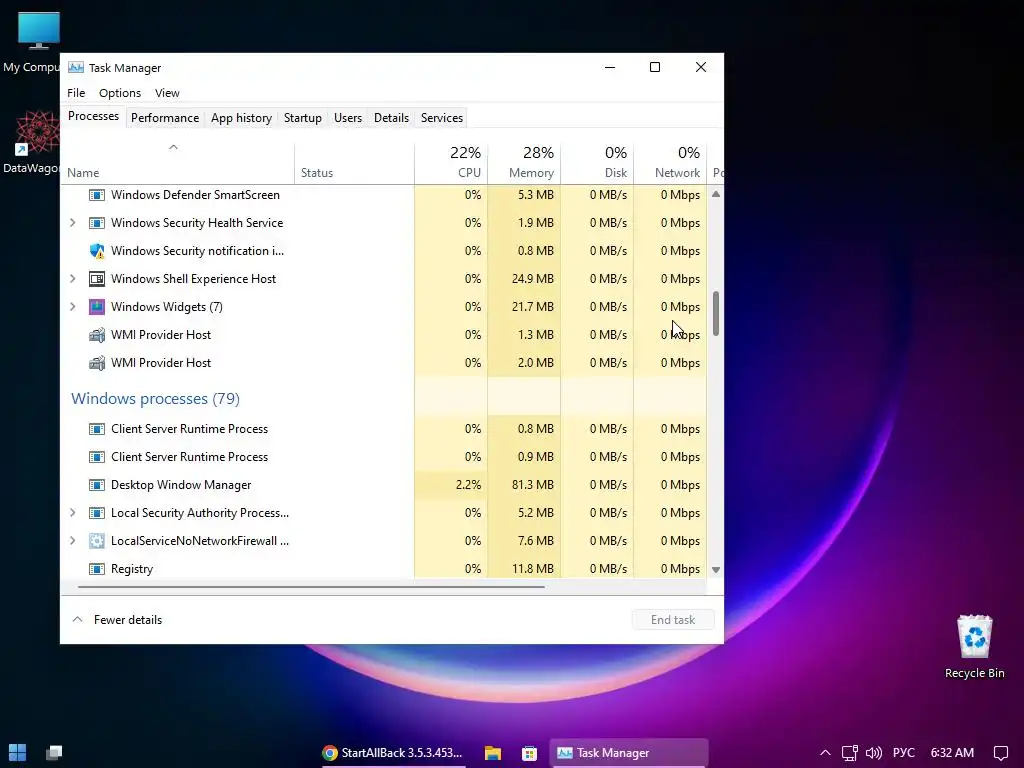Expand the Windows Security Health Service row
The height and width of the screenshot is (768, 1024).
coord(72,223)
